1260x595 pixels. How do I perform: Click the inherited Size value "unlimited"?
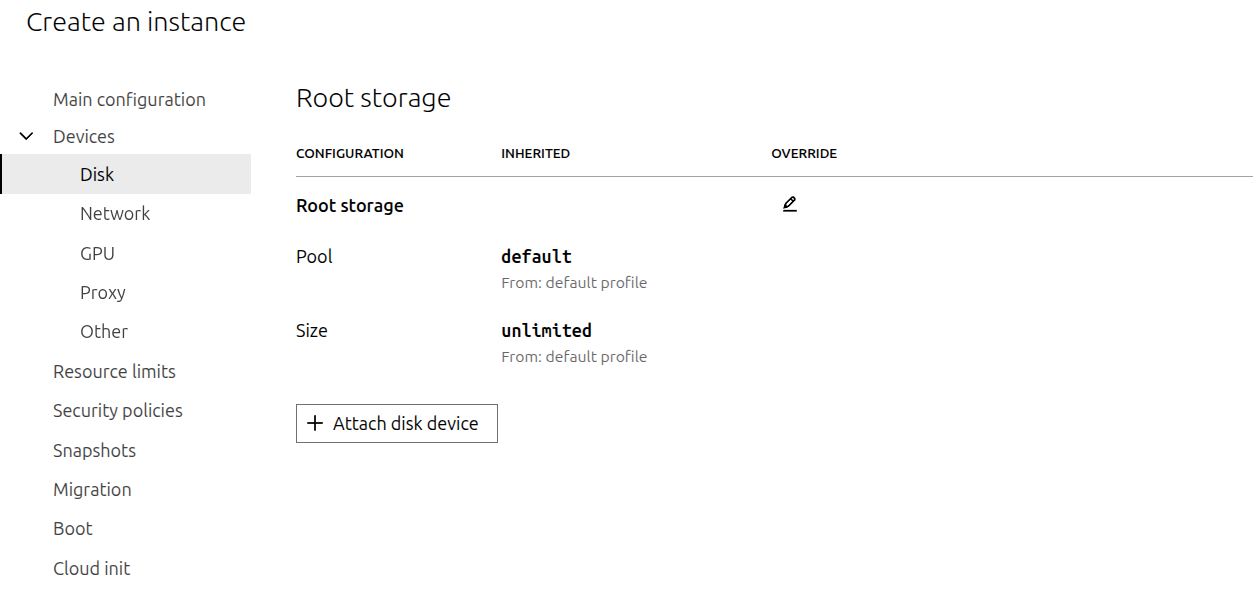point(546,331)
